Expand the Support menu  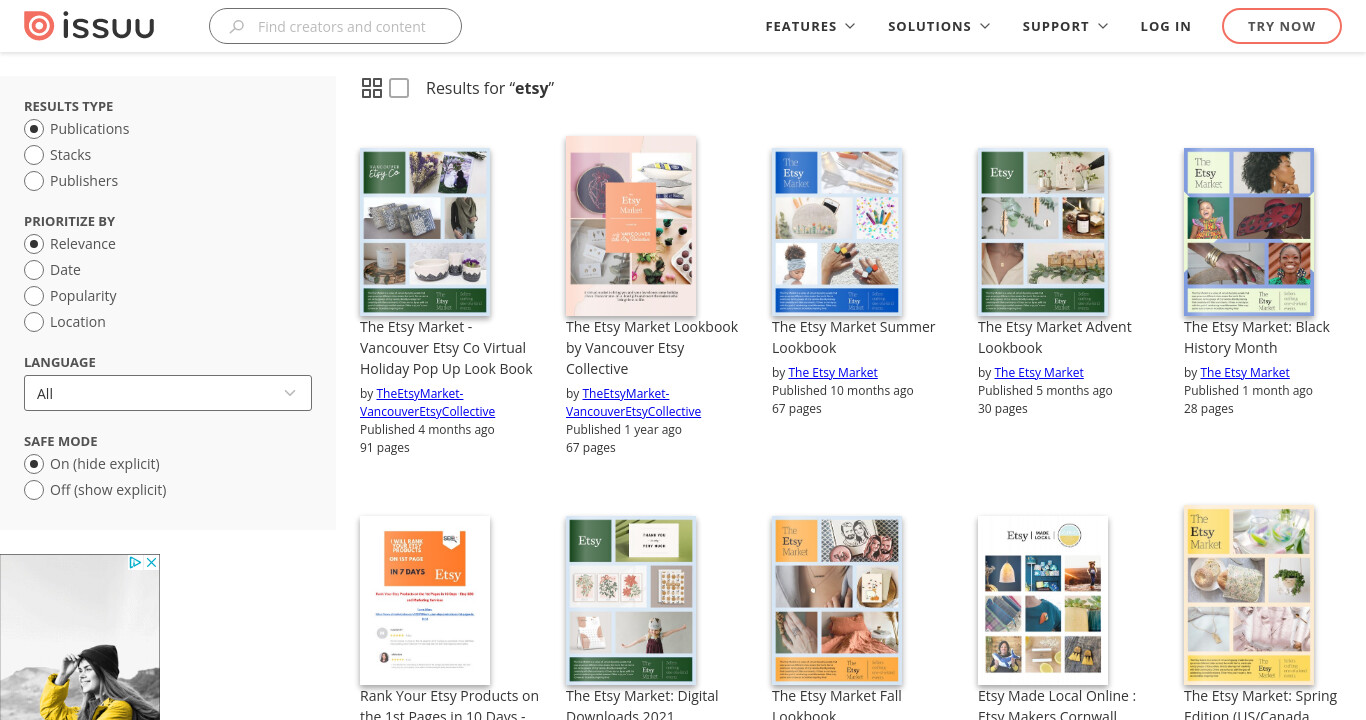[x=1065, y=26]
